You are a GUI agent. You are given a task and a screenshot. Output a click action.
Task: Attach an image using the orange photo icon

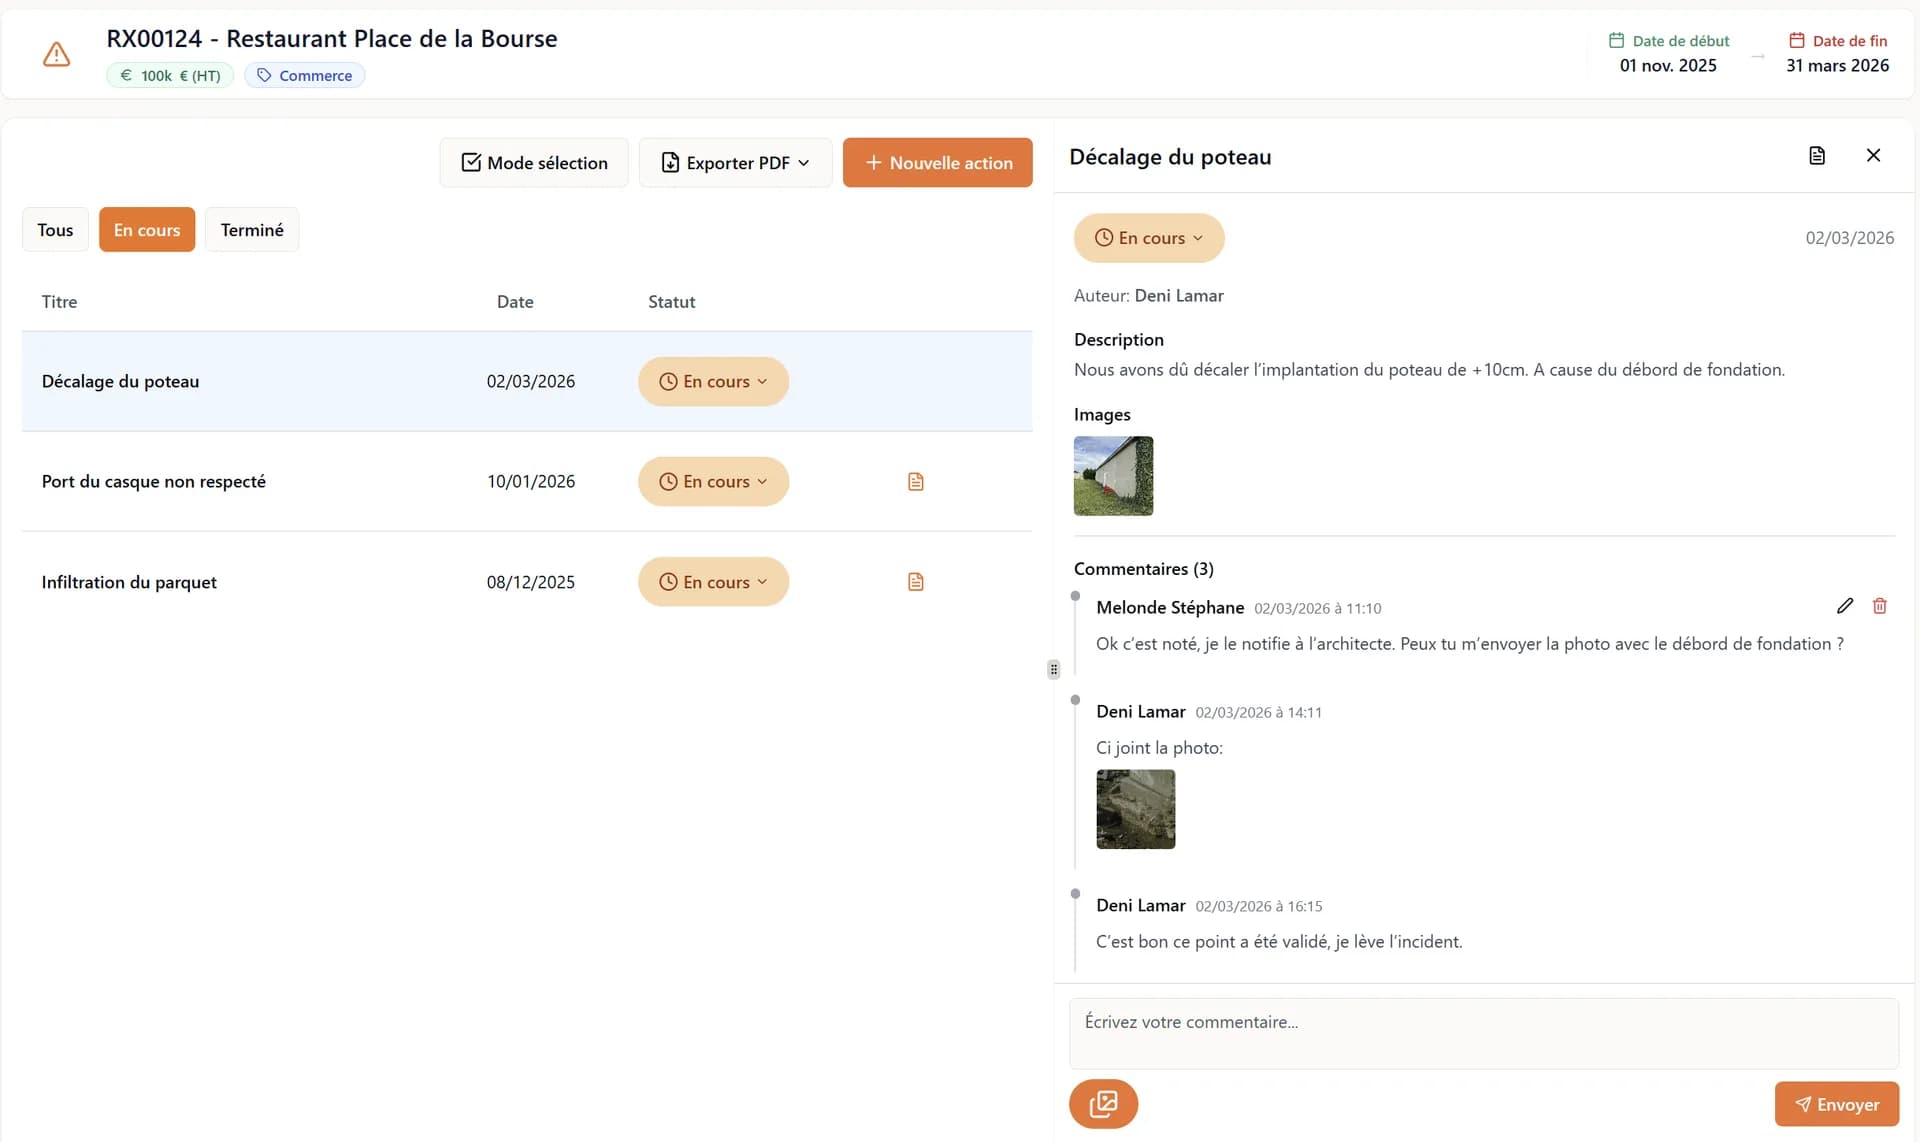pyautogui.click(x=1103, y=1103)
